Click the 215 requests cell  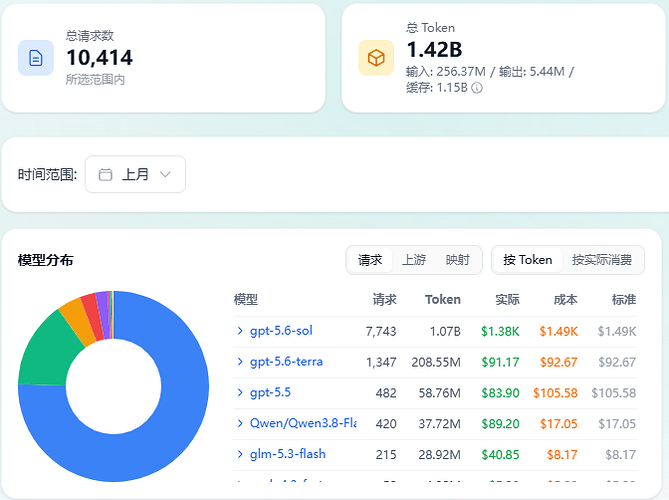386,454
